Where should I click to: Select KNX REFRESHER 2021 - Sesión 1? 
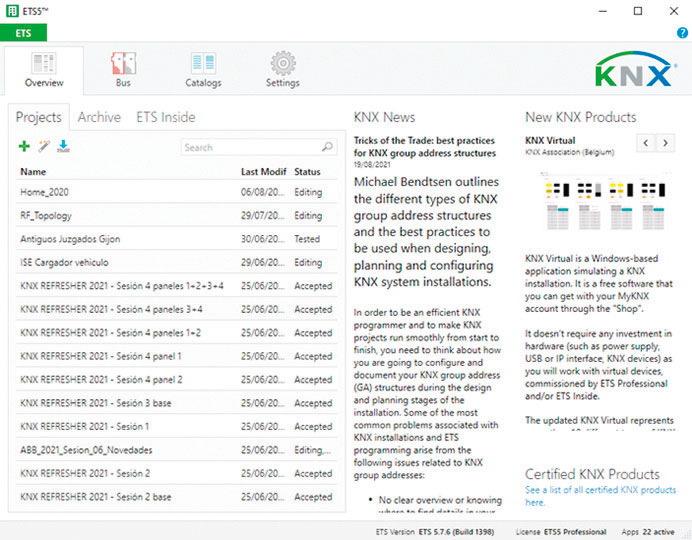point(177,426)
